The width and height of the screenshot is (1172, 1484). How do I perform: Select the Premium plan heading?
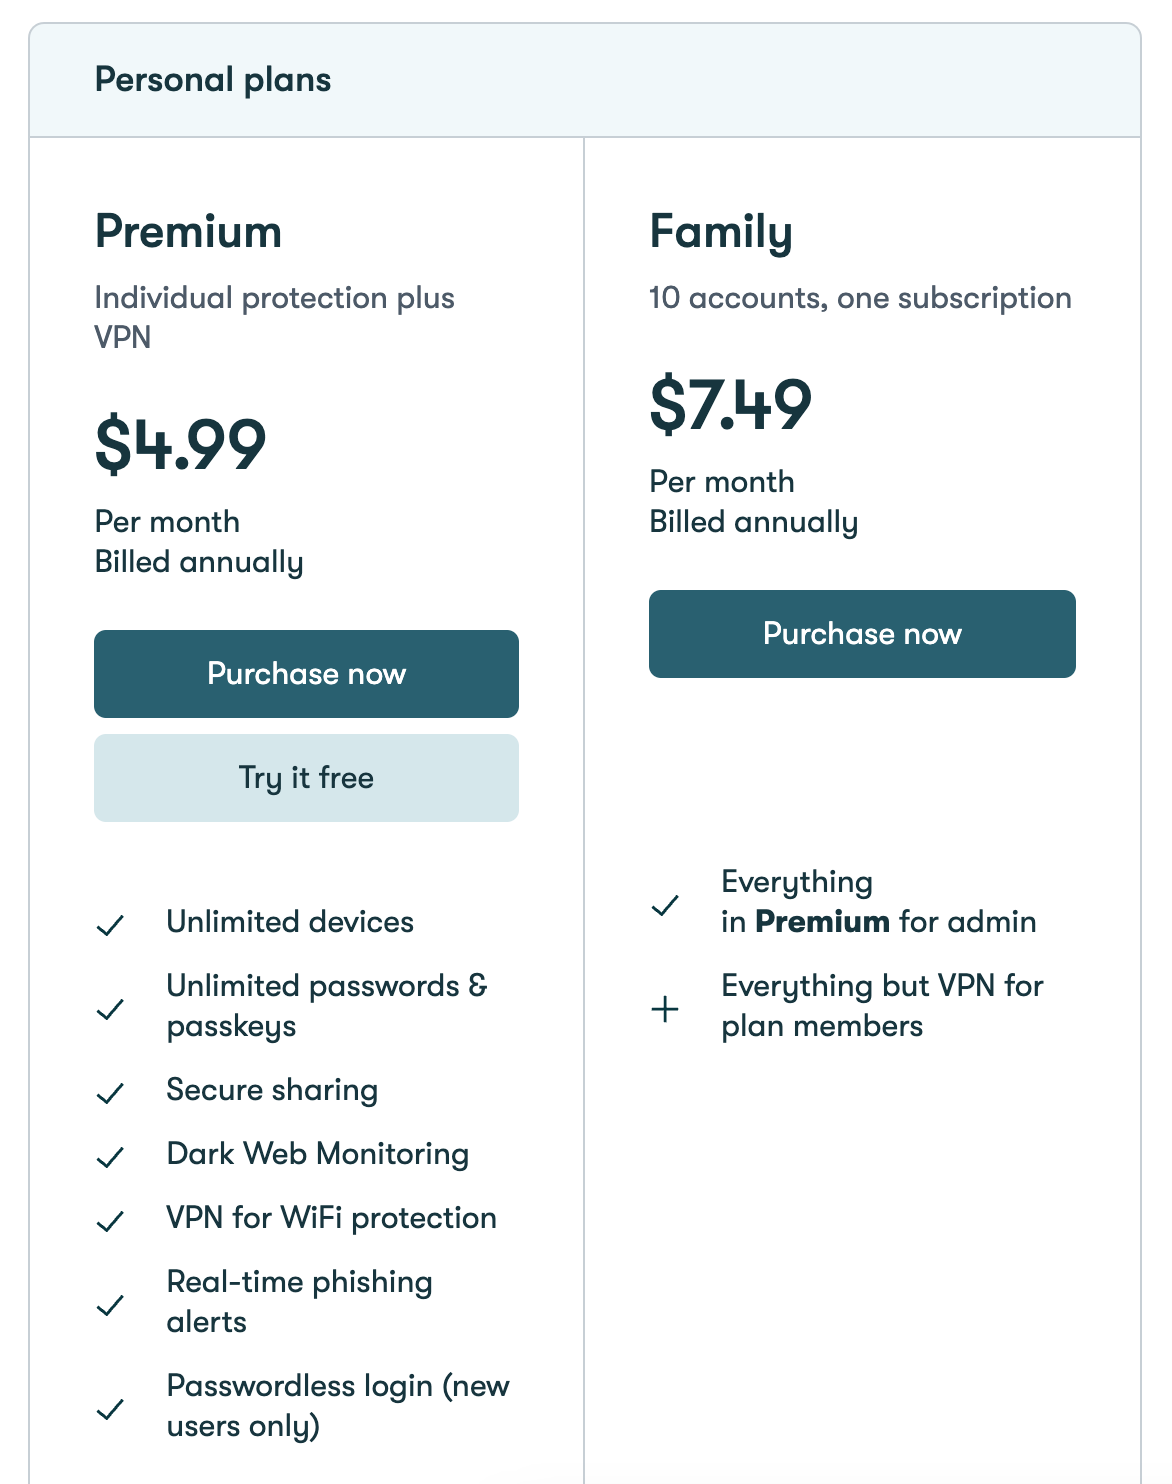pos(188,232)
